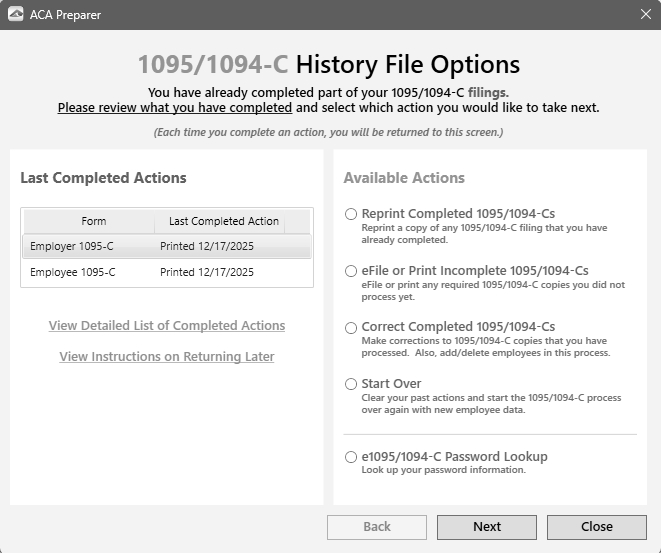Image resolution: width=661 pixels, height=553 pixels.
Task: Sort by the Form column header
Action: pos(93,221)
